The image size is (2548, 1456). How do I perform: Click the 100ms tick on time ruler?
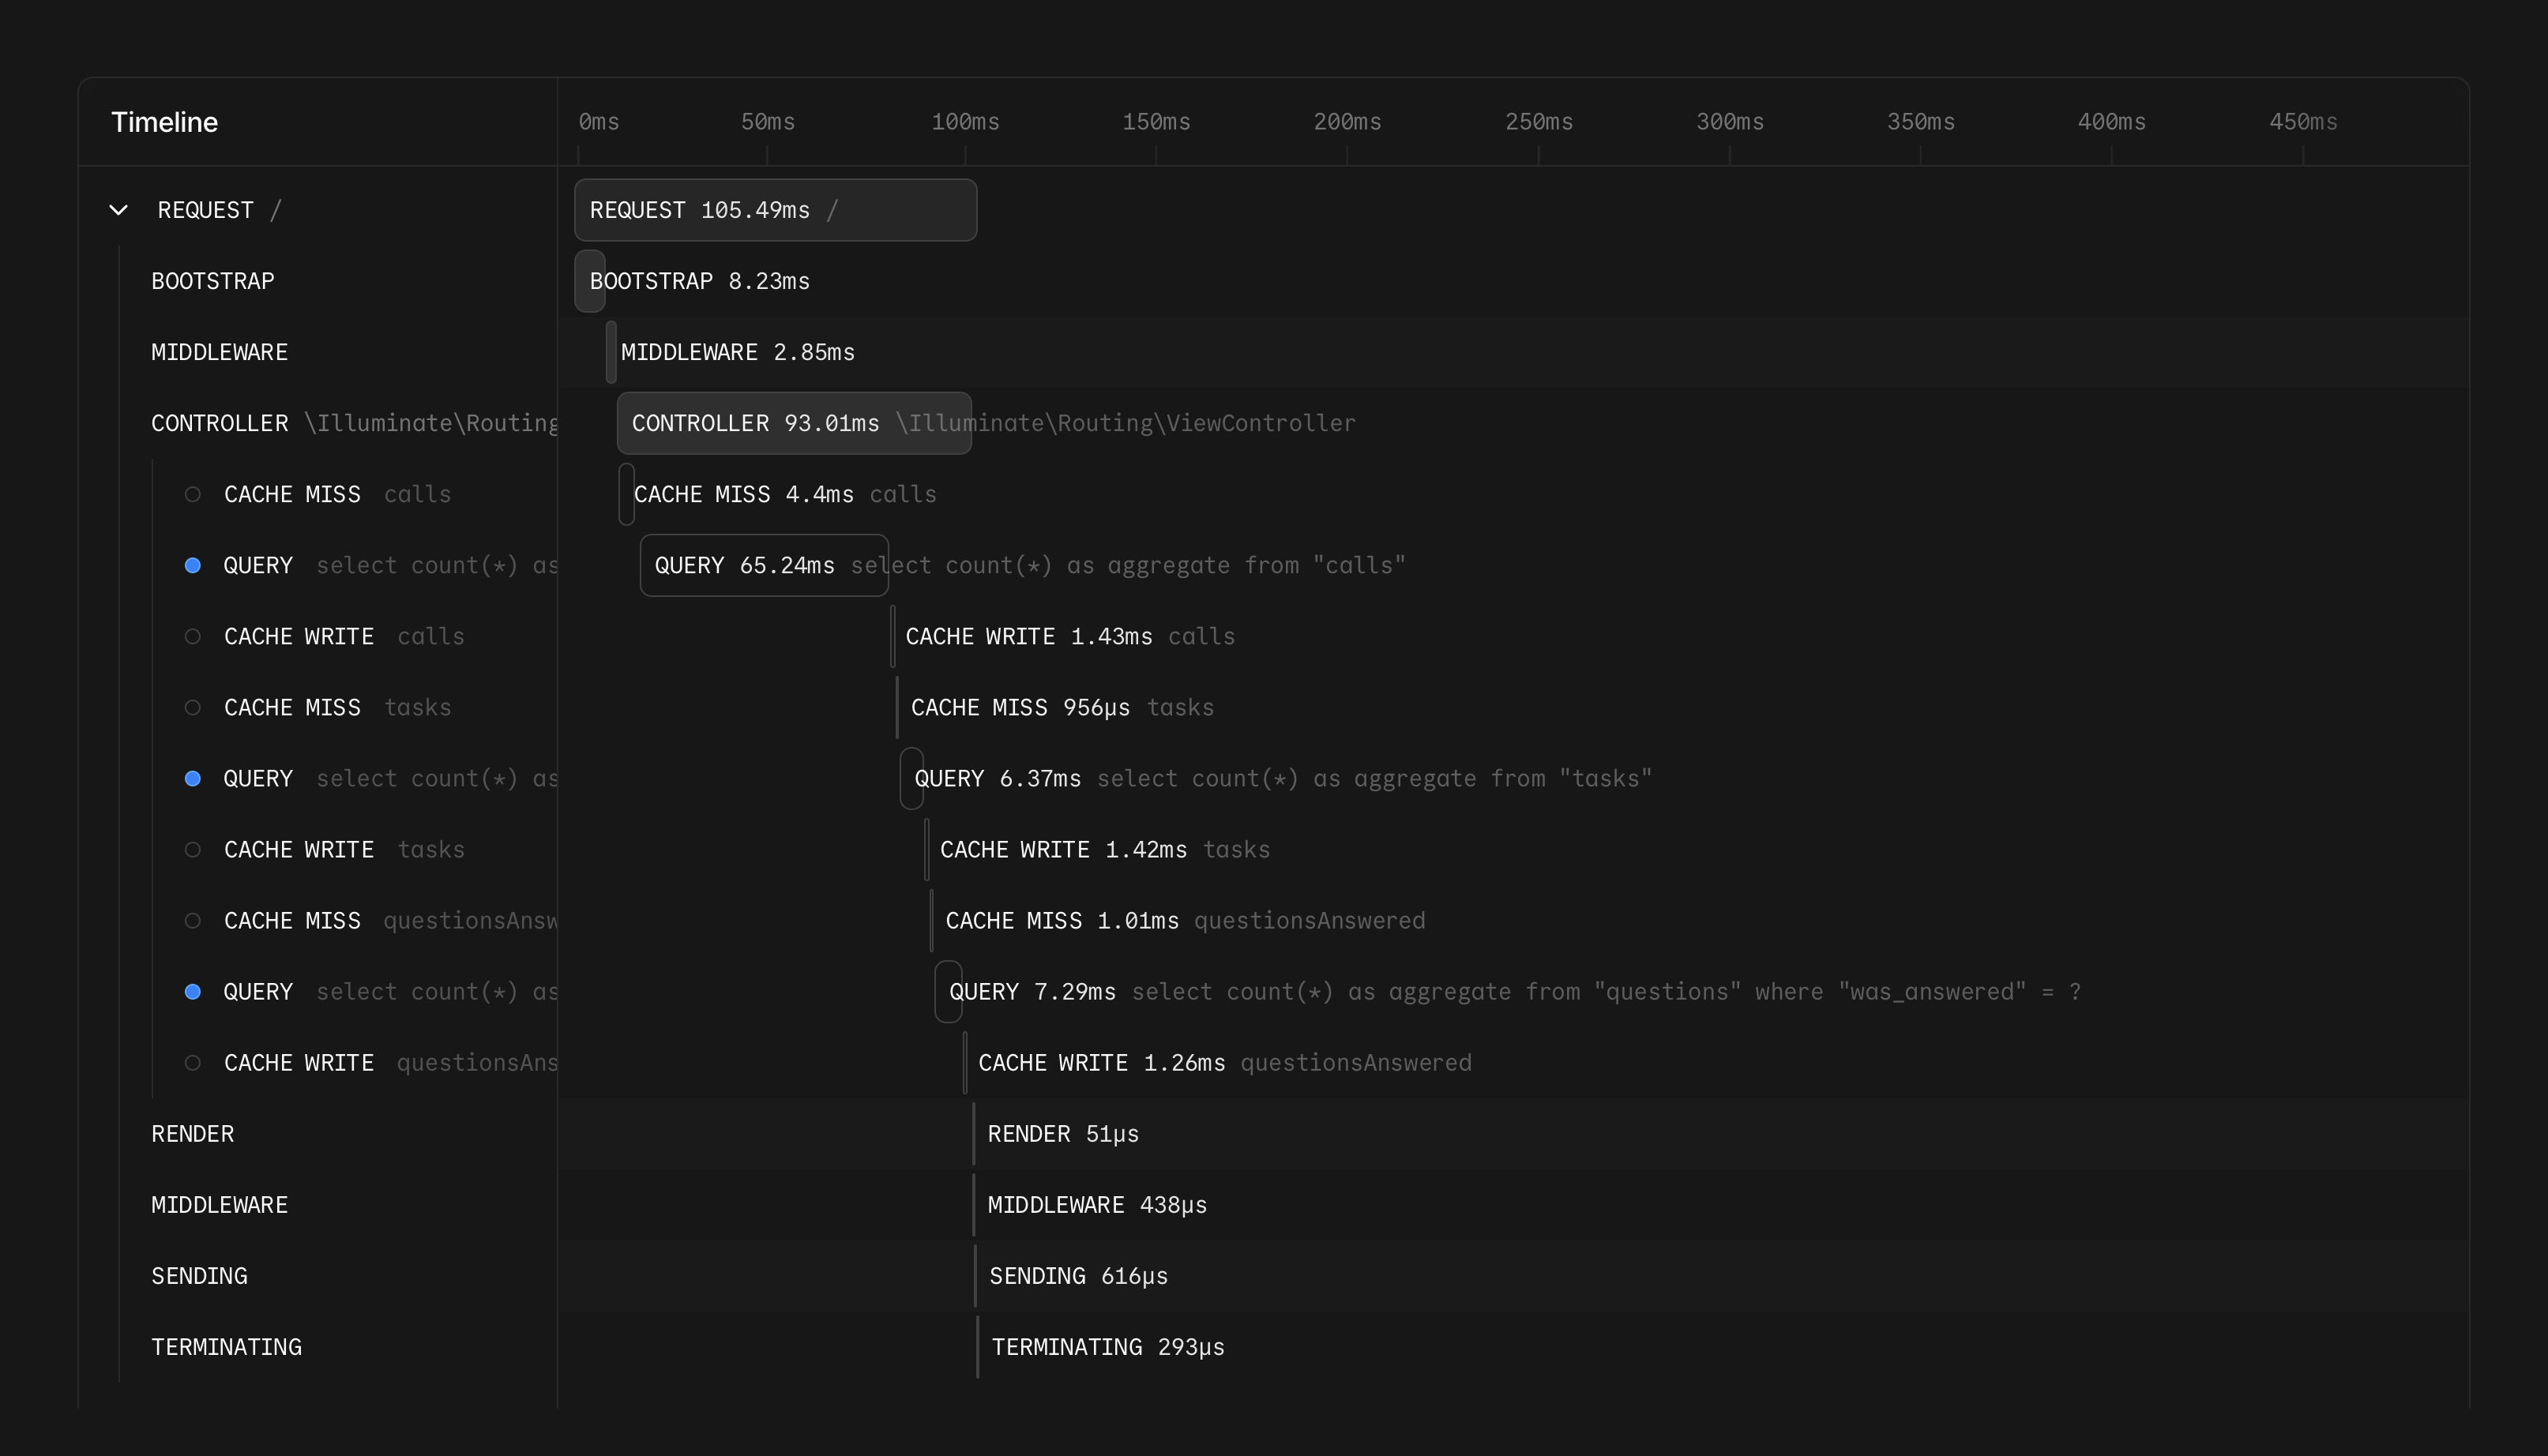coord(965,123)
